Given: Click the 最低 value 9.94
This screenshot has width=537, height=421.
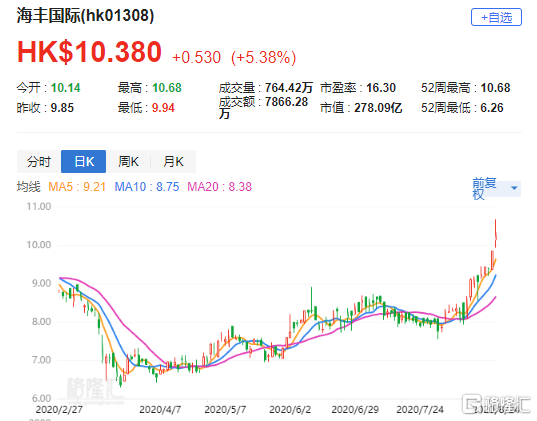Looking at the screenshot, I should click(163, 108).
